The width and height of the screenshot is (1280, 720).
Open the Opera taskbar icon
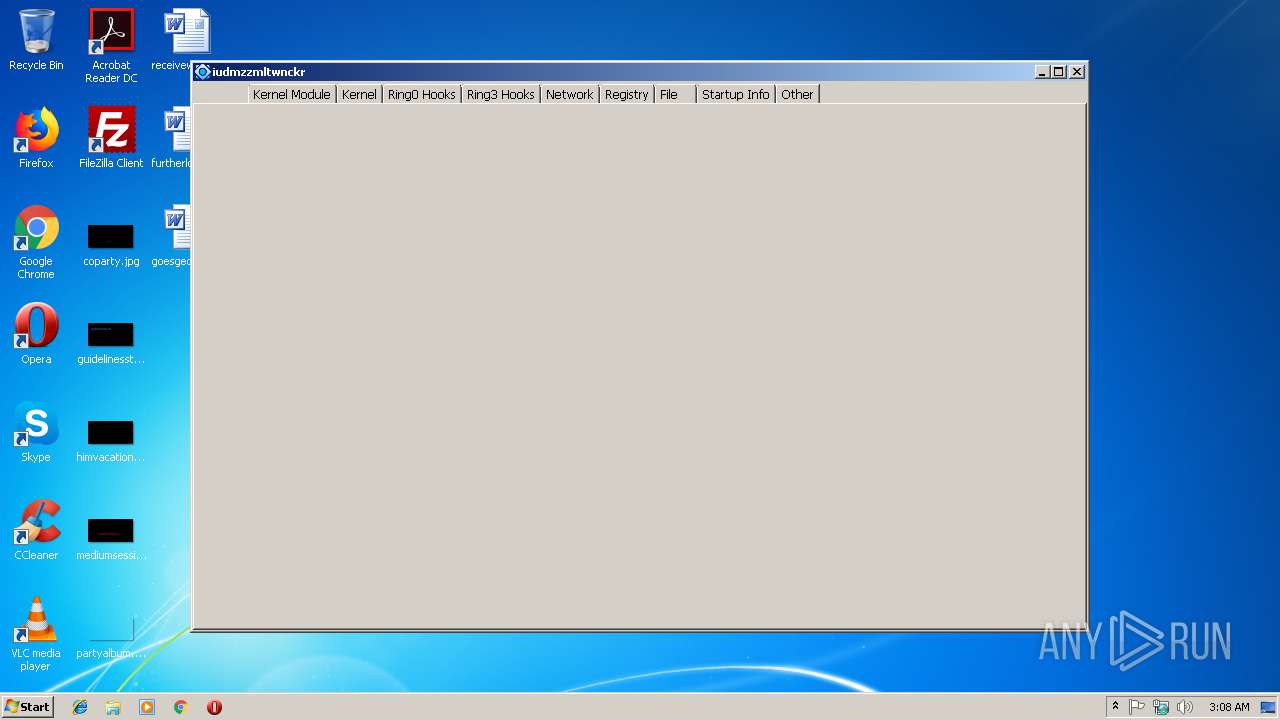coord(214,707)
